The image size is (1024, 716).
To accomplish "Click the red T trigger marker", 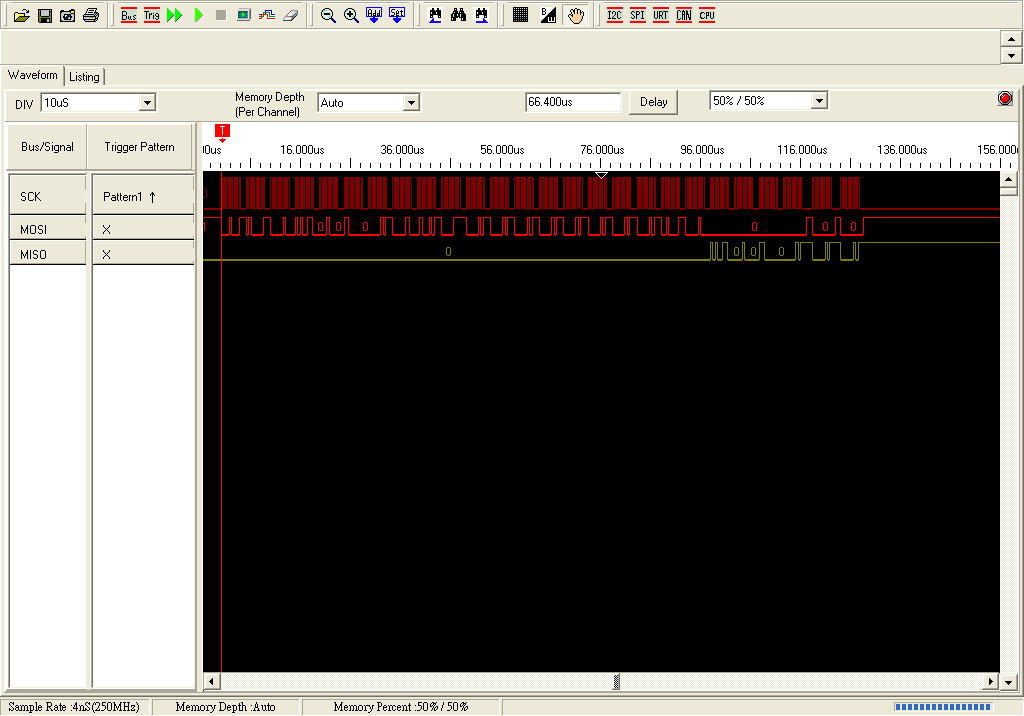I will (x=222, y=131).
